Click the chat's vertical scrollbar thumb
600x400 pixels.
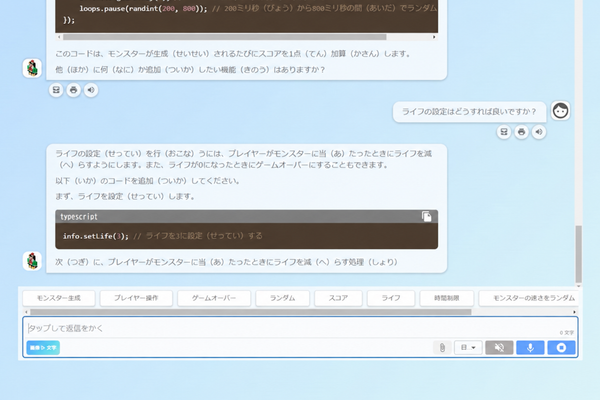pos(579,254)
